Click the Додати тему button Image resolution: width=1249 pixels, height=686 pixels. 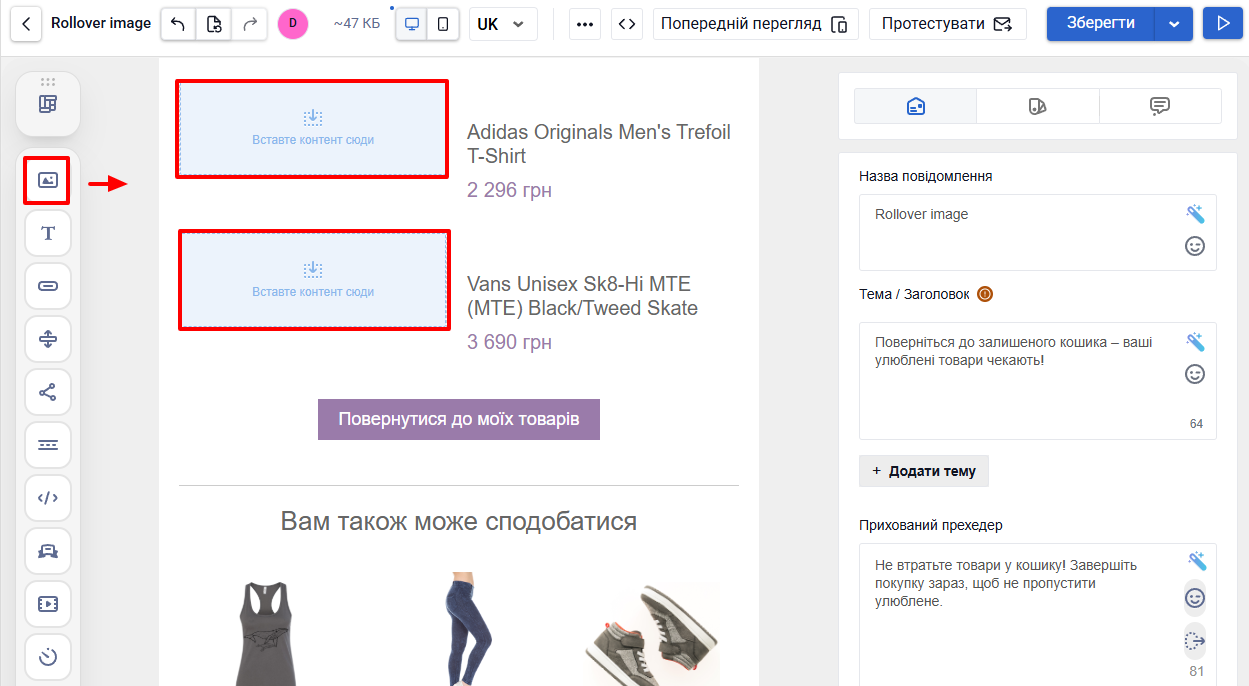point(924,471)
